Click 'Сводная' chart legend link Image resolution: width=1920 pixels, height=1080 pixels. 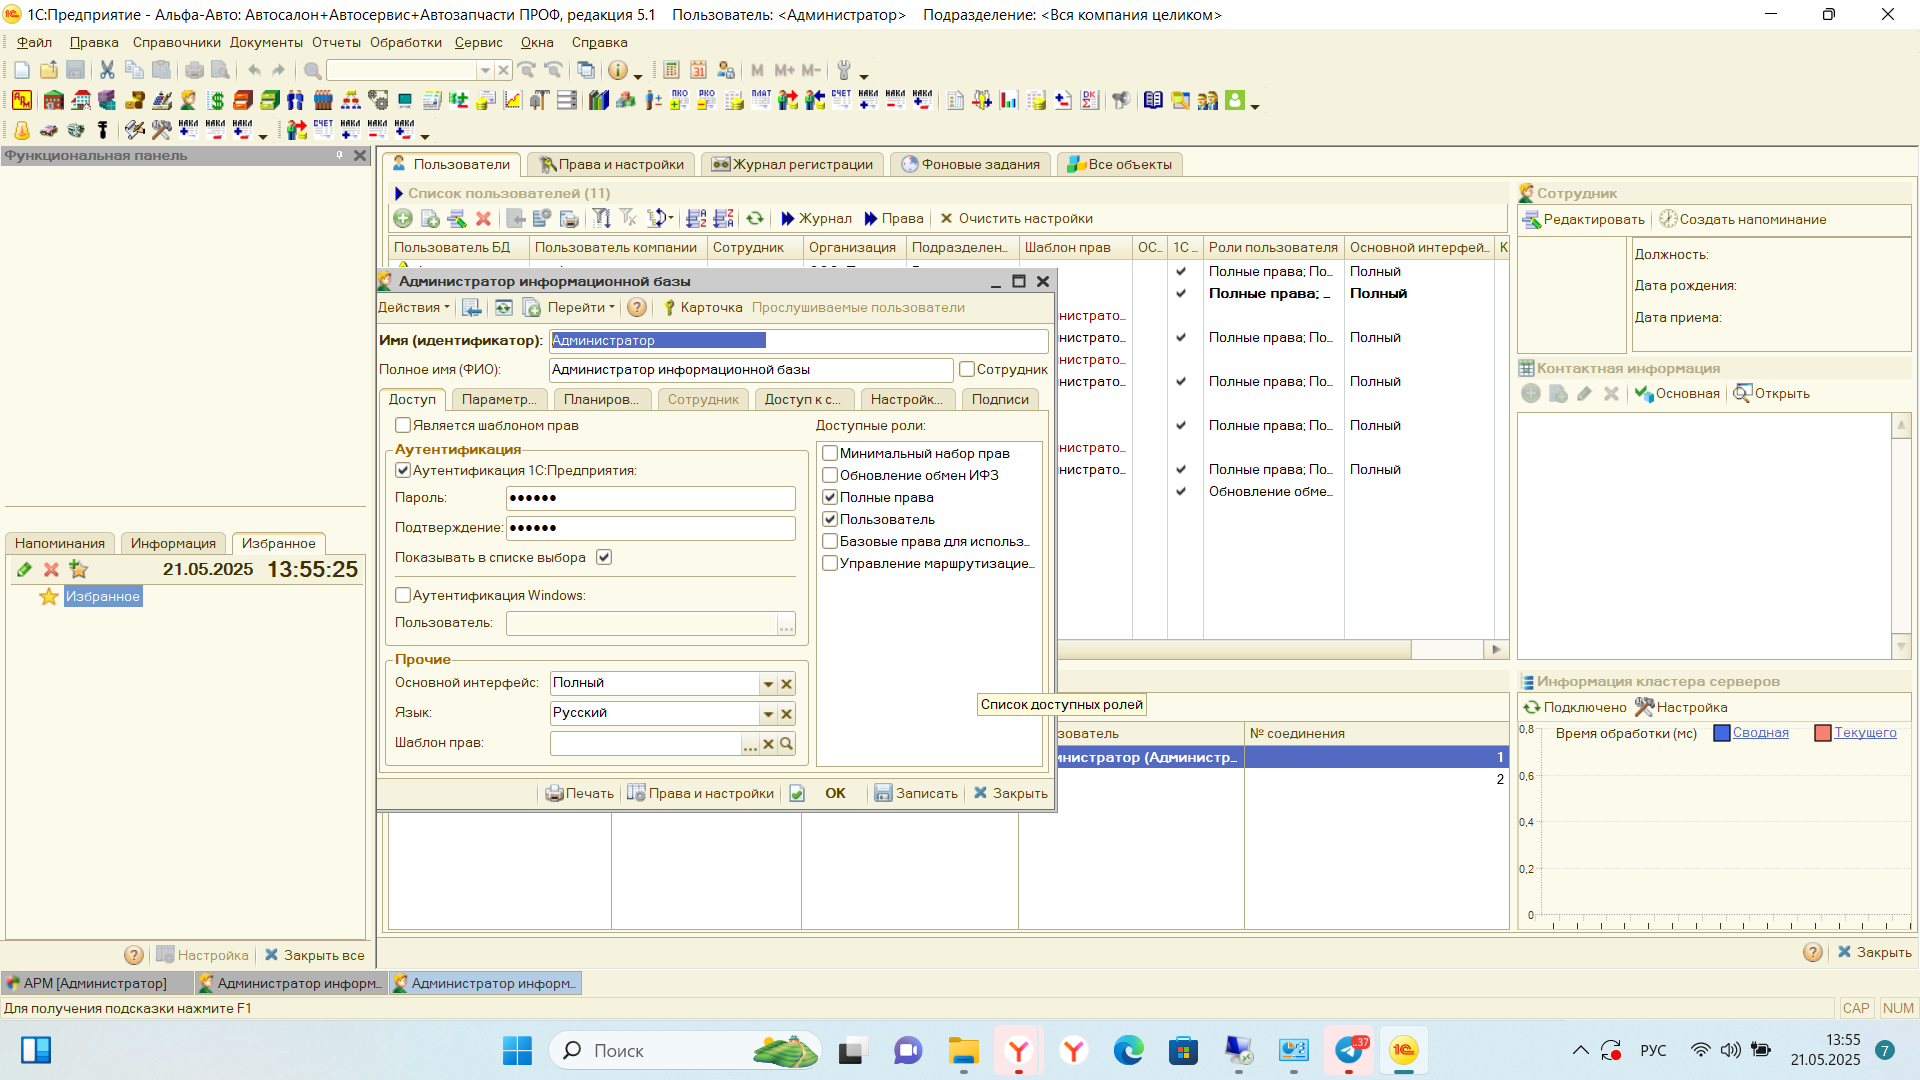(1760, 732)
